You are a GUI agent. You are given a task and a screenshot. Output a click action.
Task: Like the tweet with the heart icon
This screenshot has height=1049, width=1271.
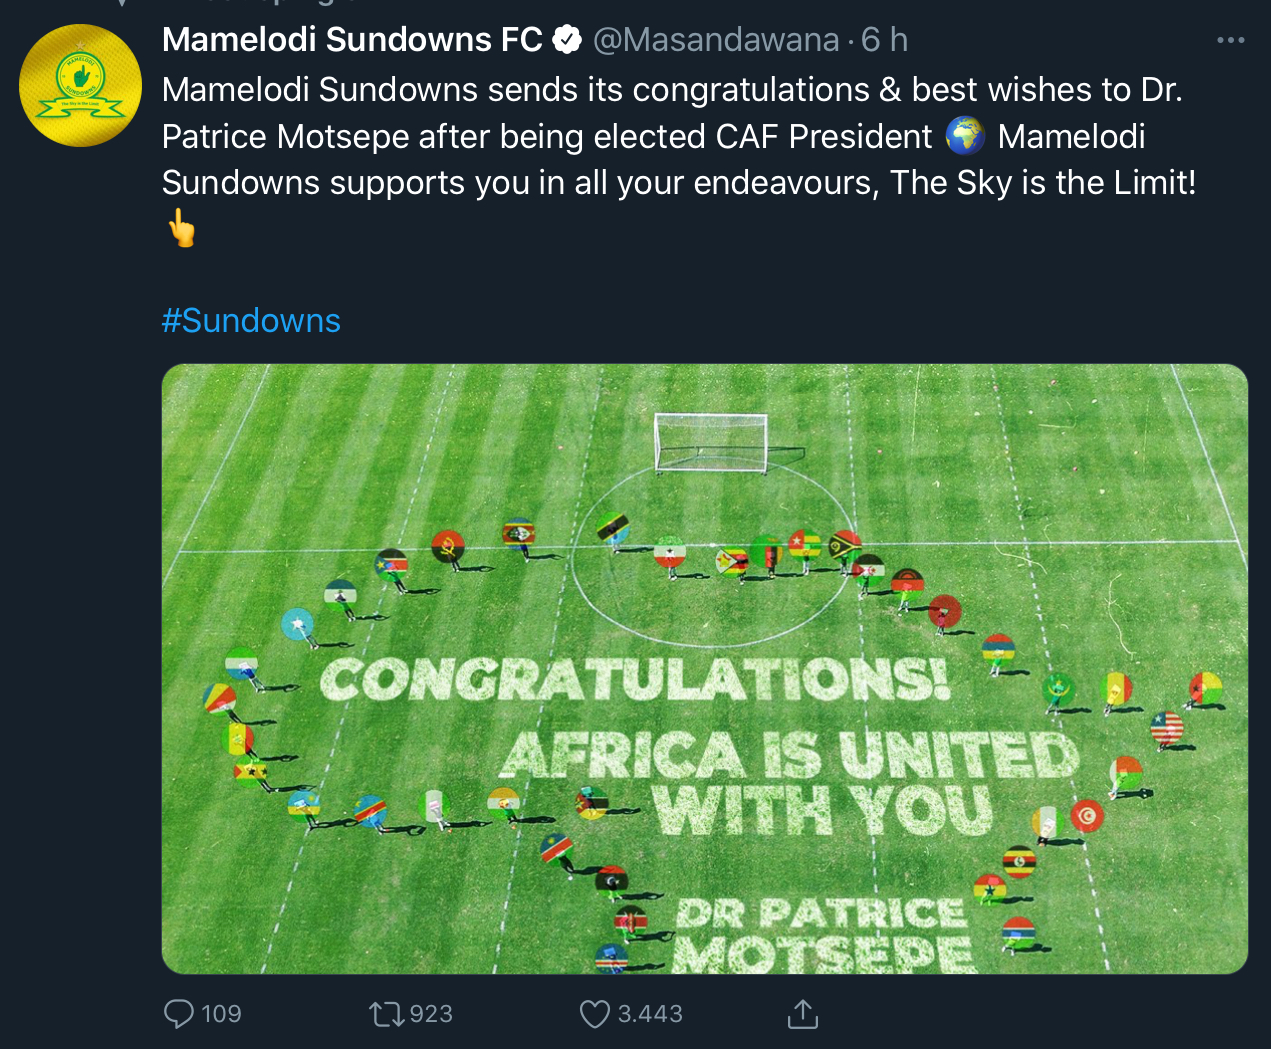tap(595, 1014)
